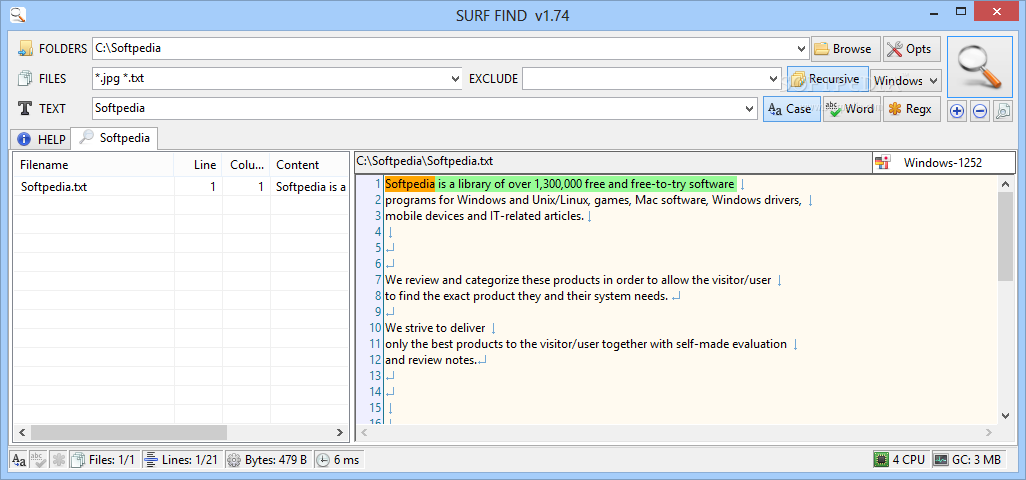Click the Lines: 1/21 status entry
The width and height of the screenshot is (1026, 480).
[x=183, y=460]
